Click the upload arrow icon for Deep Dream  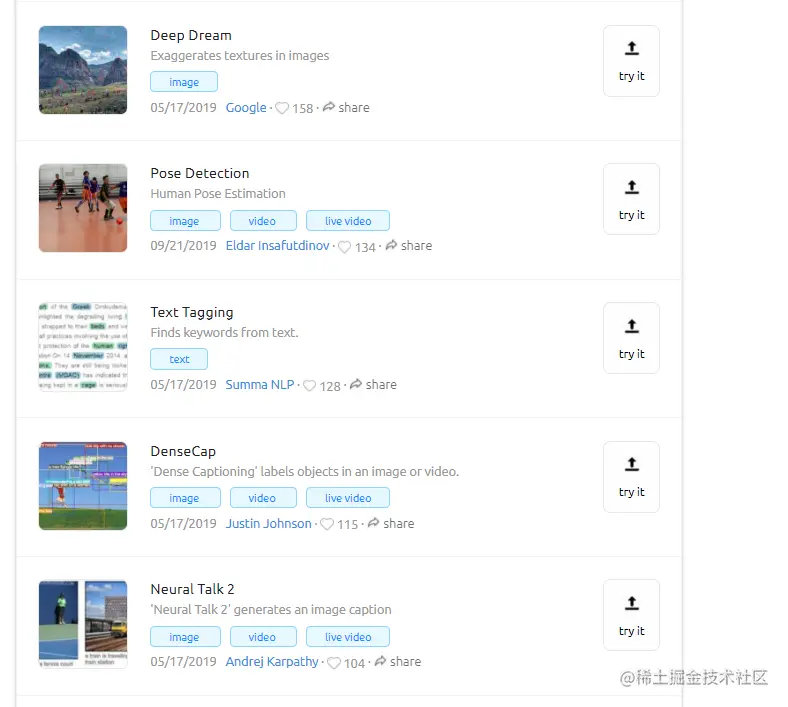tap(631, 48)
